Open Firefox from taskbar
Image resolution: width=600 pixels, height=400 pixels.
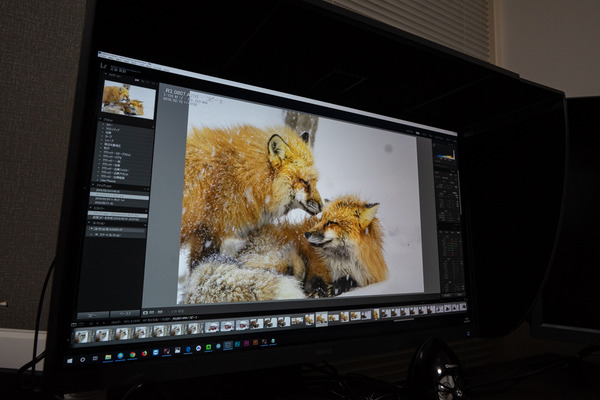click(x=144, y=354)
